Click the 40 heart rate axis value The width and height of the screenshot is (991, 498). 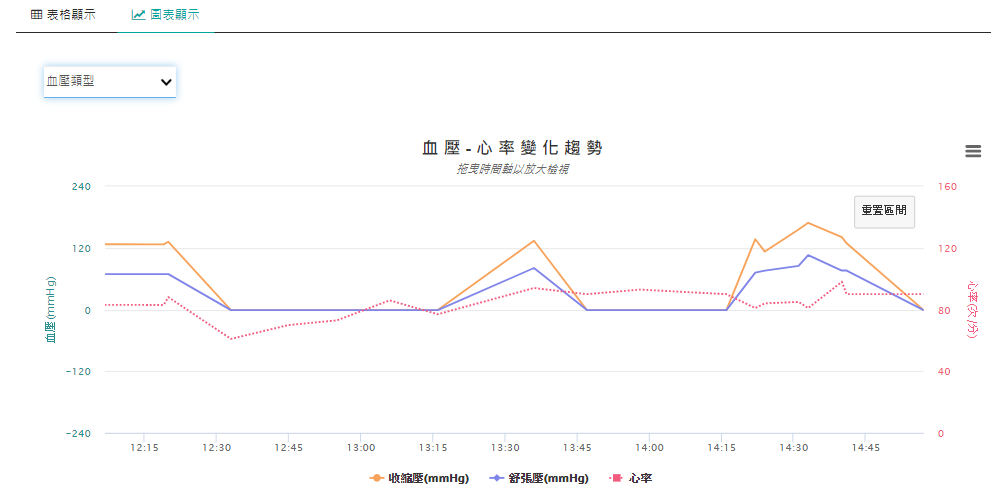point(944,372)
